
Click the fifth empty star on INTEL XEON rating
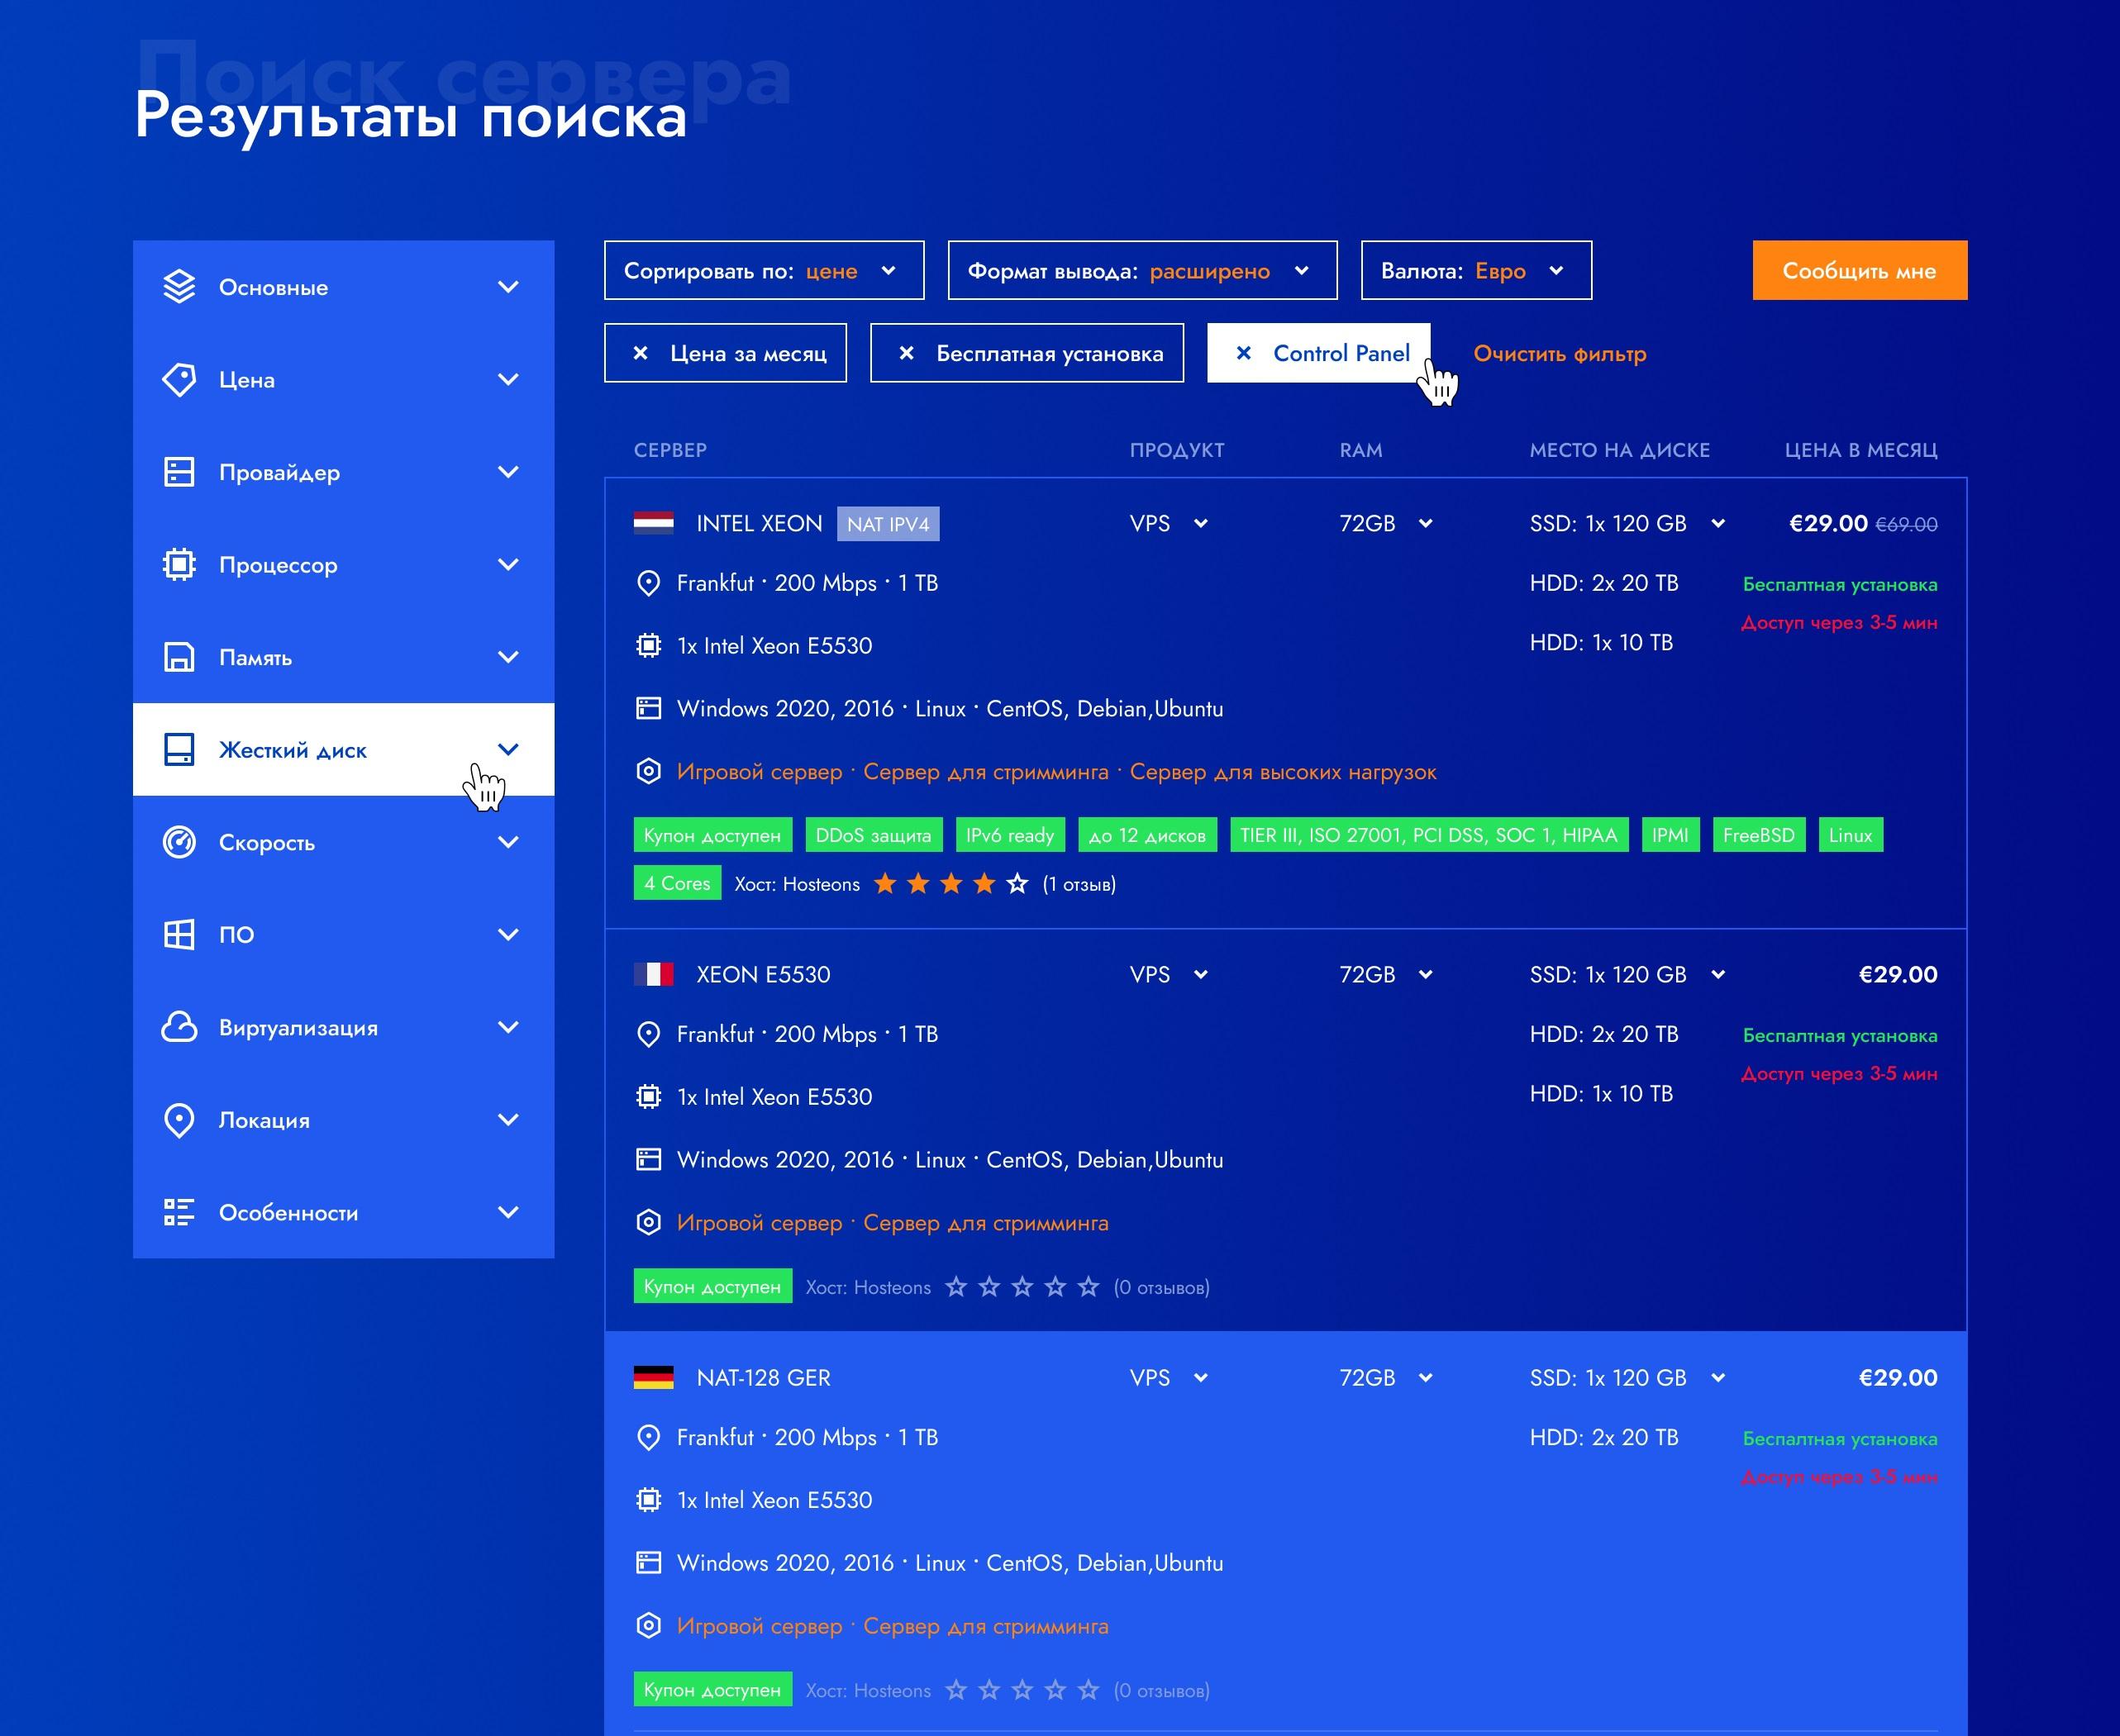1017,883
